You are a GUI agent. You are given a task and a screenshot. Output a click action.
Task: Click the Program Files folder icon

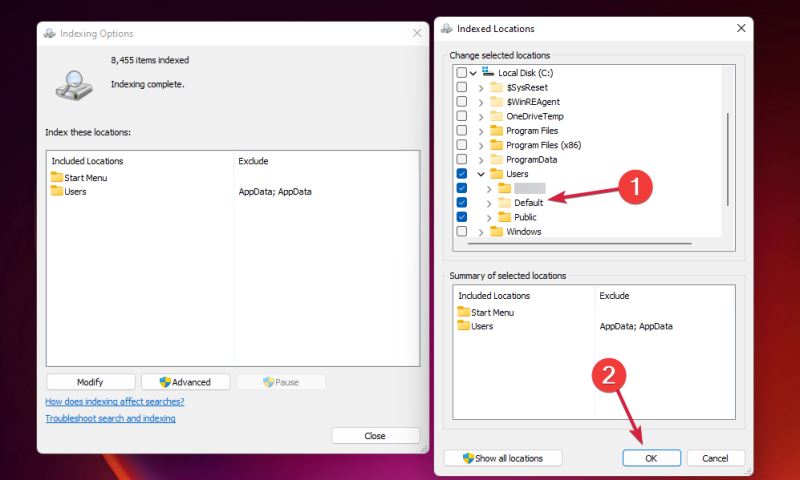click(496, 131)
